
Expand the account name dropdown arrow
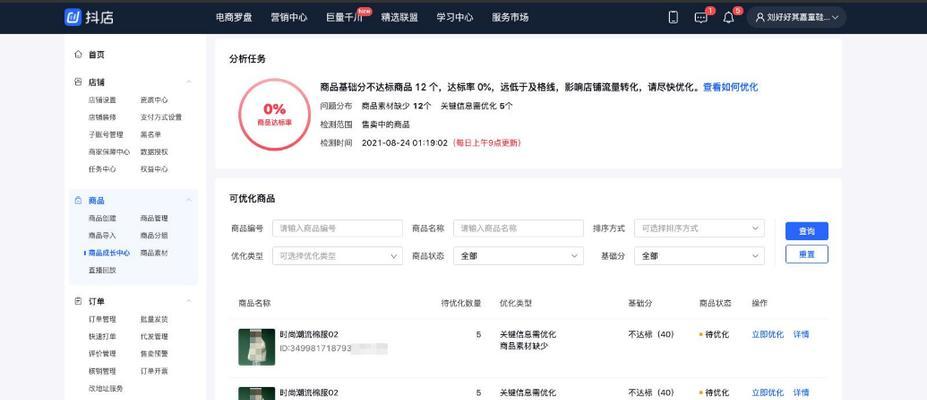[x=835, y=18]
